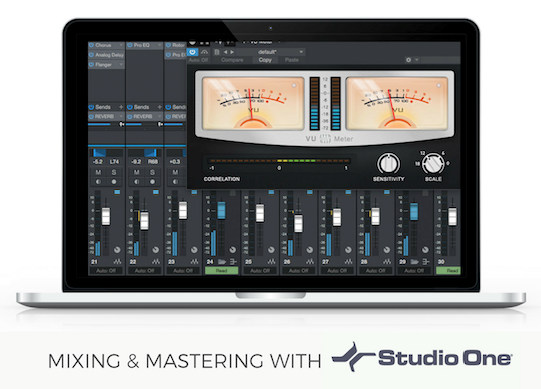541x389 pixels.
Task: Toggle the Chorus insert power button
Action: click(x=91, y=45)
